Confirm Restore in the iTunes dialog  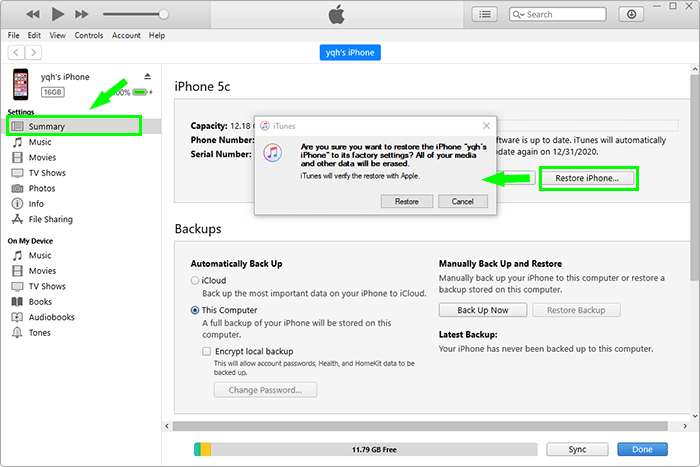point(407,201)
